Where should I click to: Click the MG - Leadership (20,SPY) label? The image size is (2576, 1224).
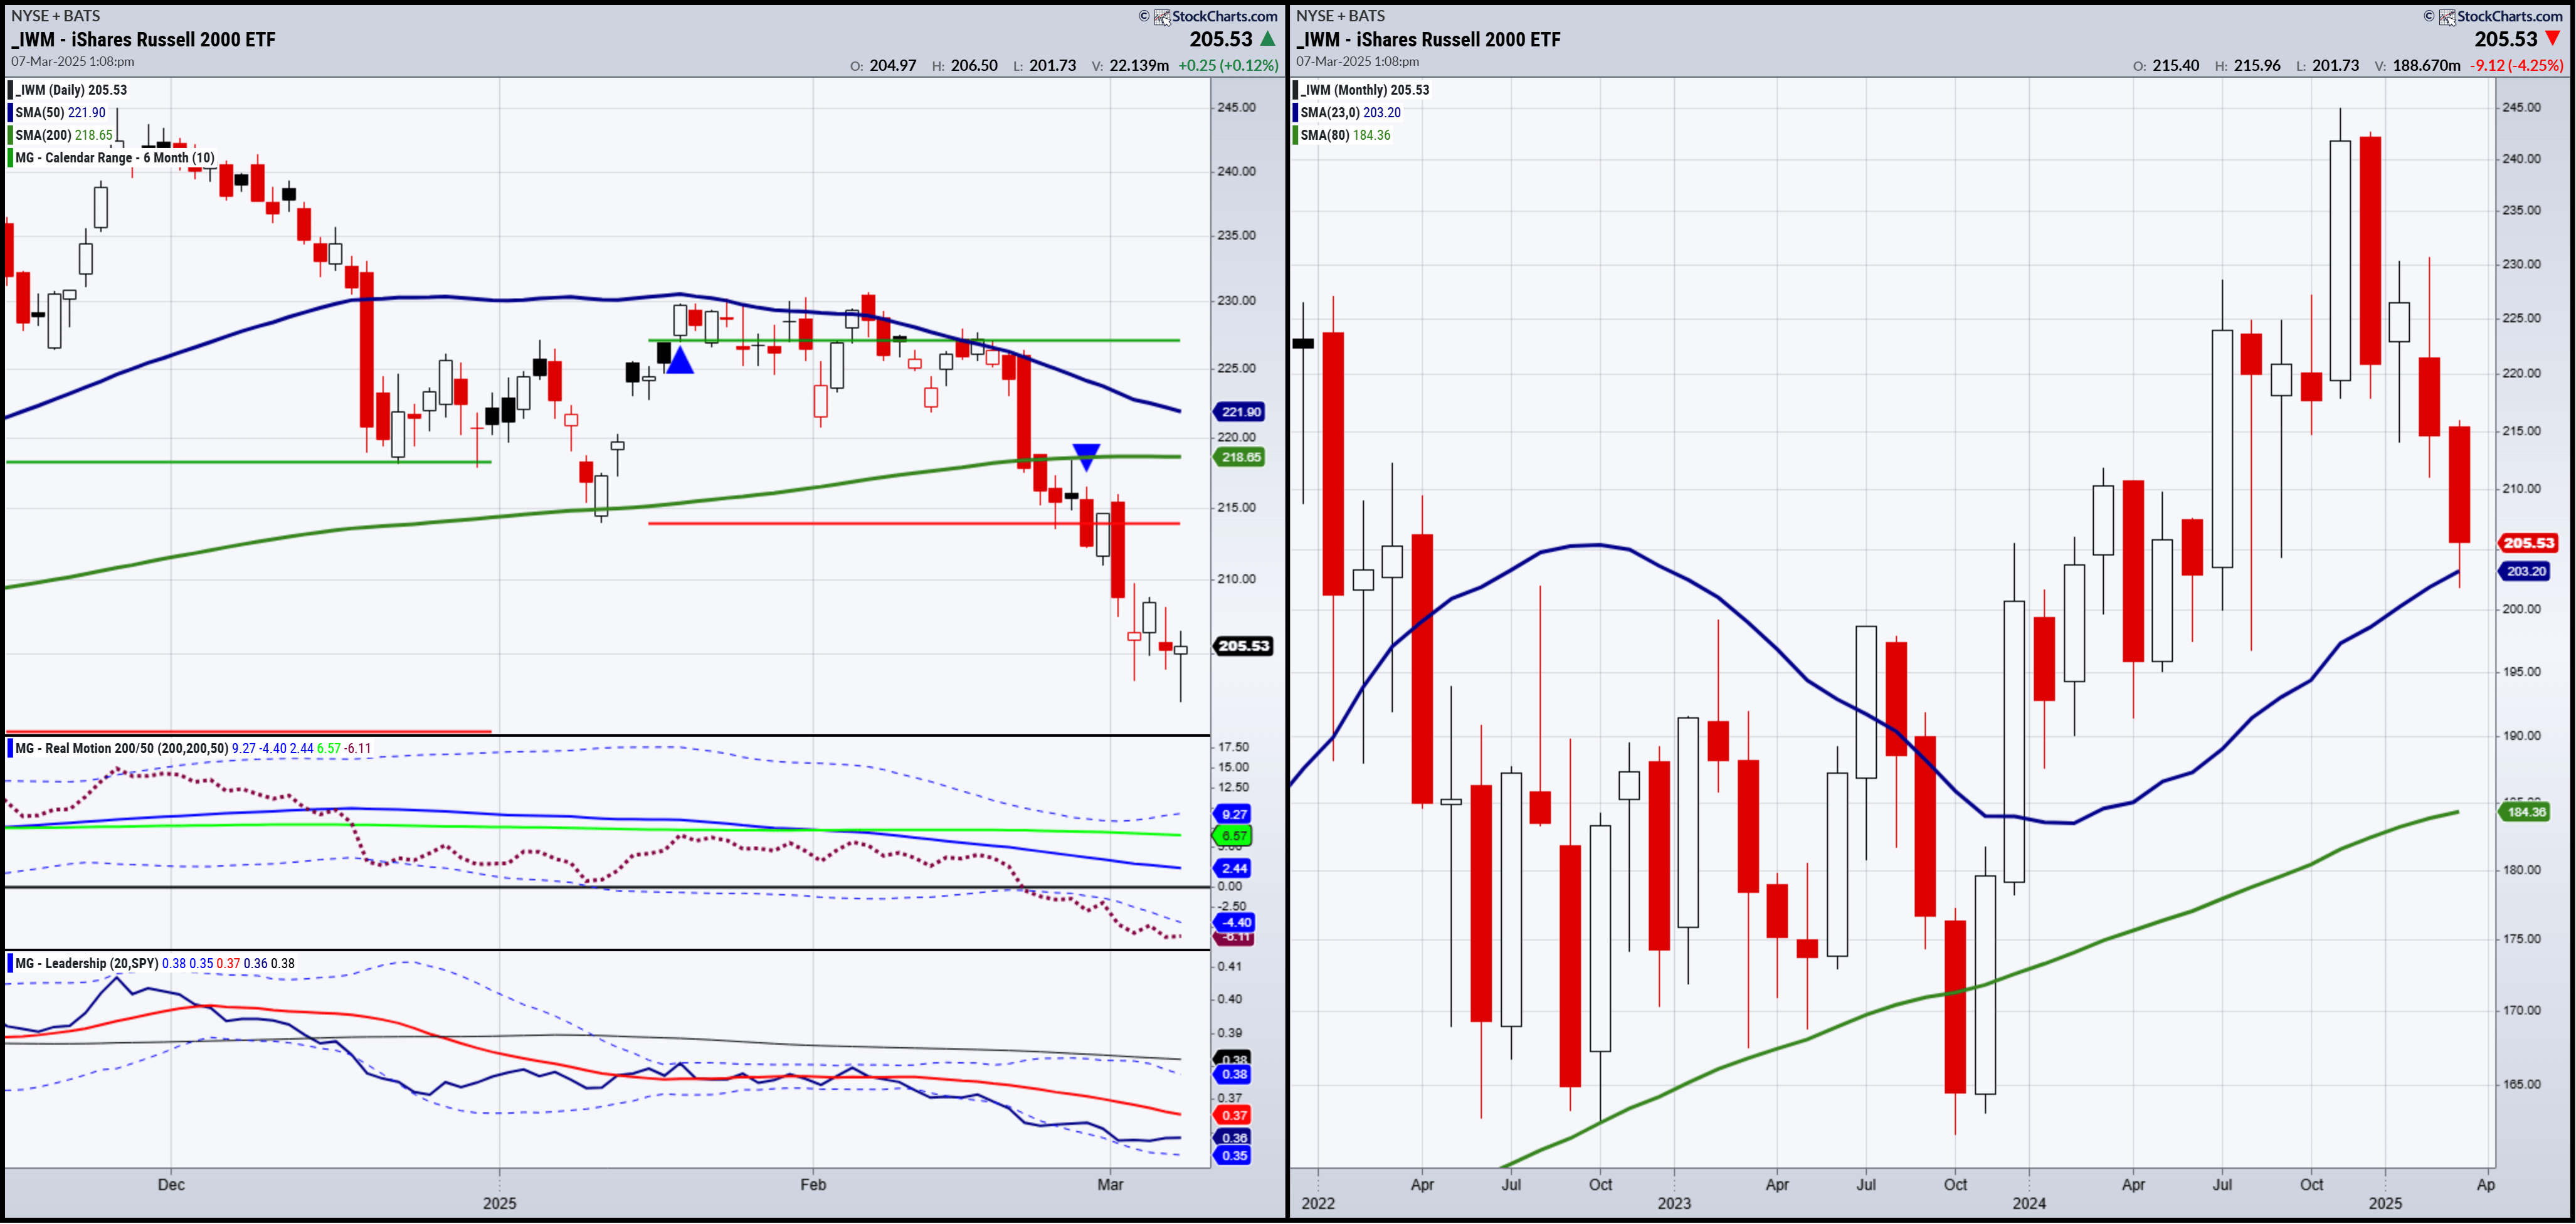click(x=86, y=963)
